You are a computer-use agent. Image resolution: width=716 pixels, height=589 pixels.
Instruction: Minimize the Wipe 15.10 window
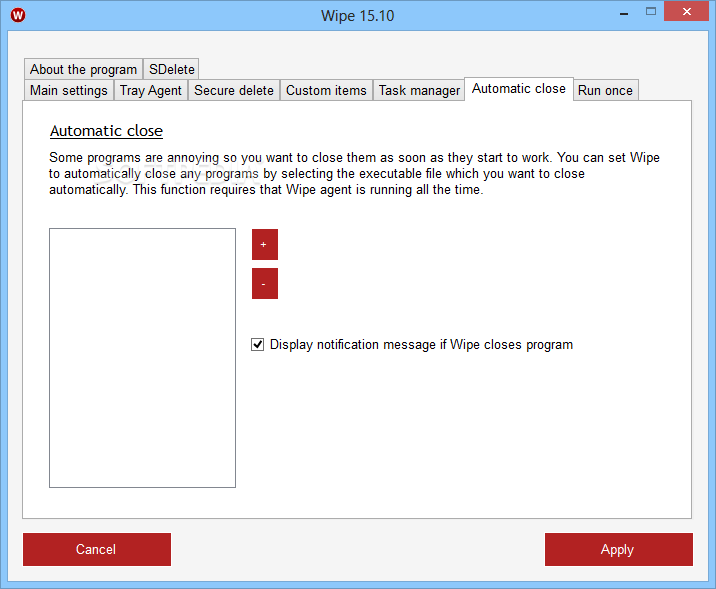(624, 12)
